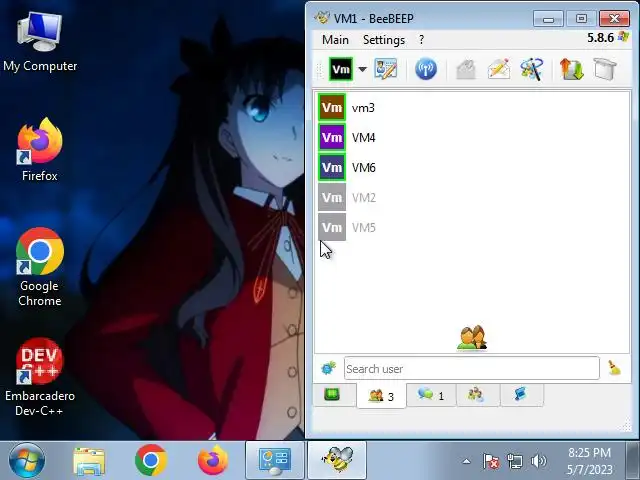Select user VM4 in the list
The image size is (640, 480).
pyautogui.click(x=472, y=138)
